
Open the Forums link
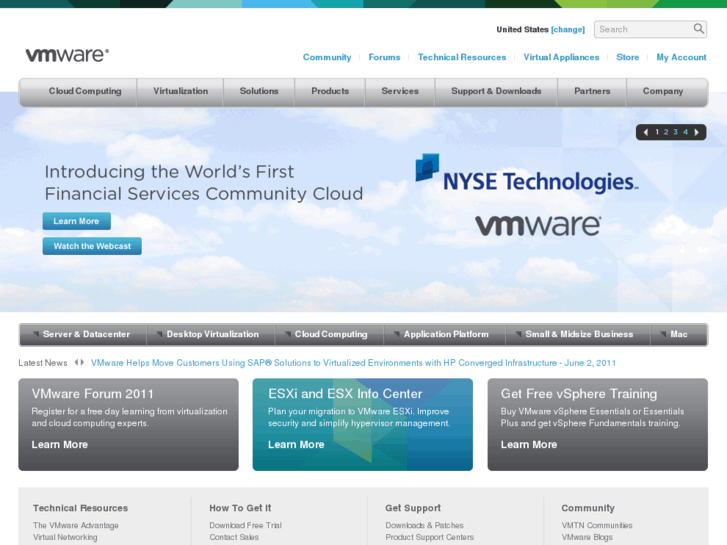tap(384, 57)
